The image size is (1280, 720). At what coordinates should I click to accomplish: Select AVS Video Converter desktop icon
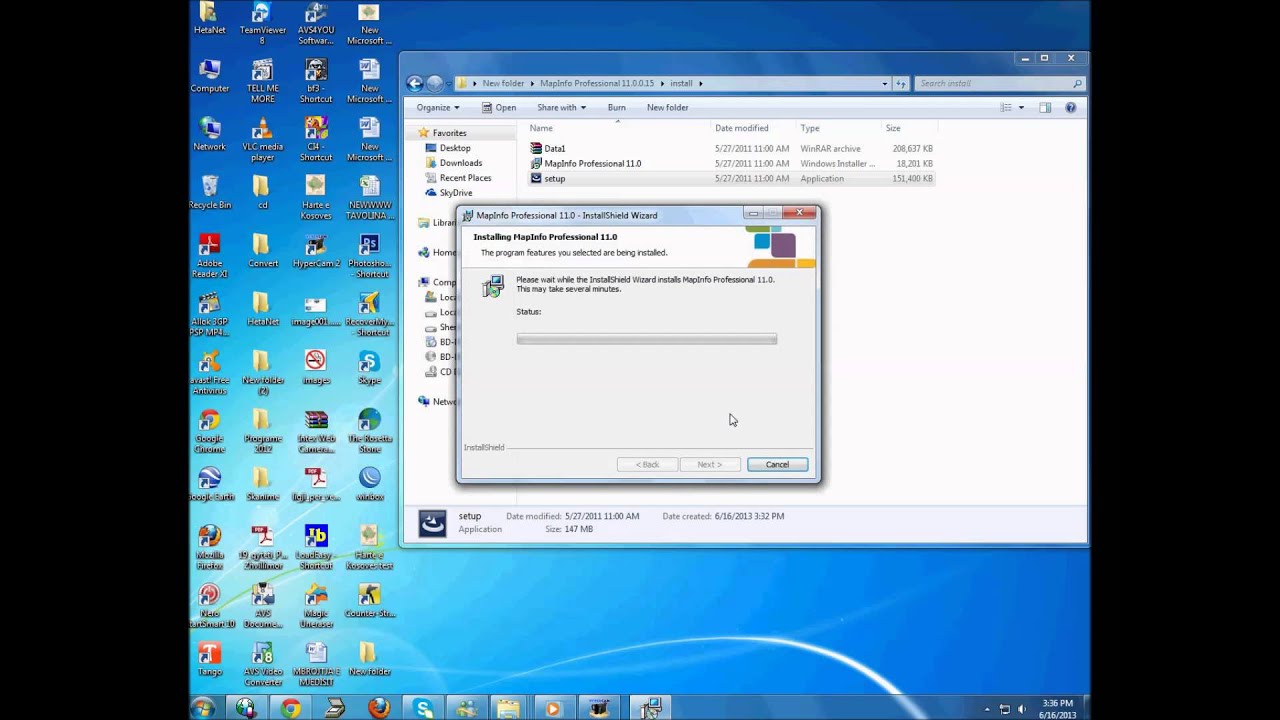tap(262, 664)
